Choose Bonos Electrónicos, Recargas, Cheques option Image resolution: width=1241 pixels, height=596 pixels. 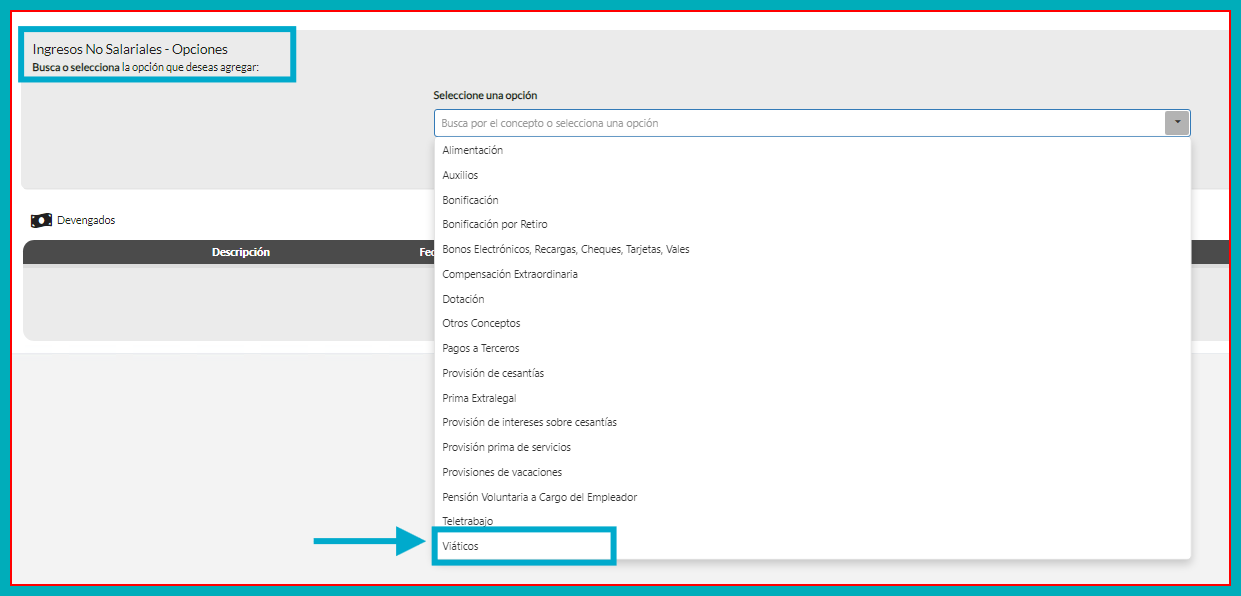812,249
